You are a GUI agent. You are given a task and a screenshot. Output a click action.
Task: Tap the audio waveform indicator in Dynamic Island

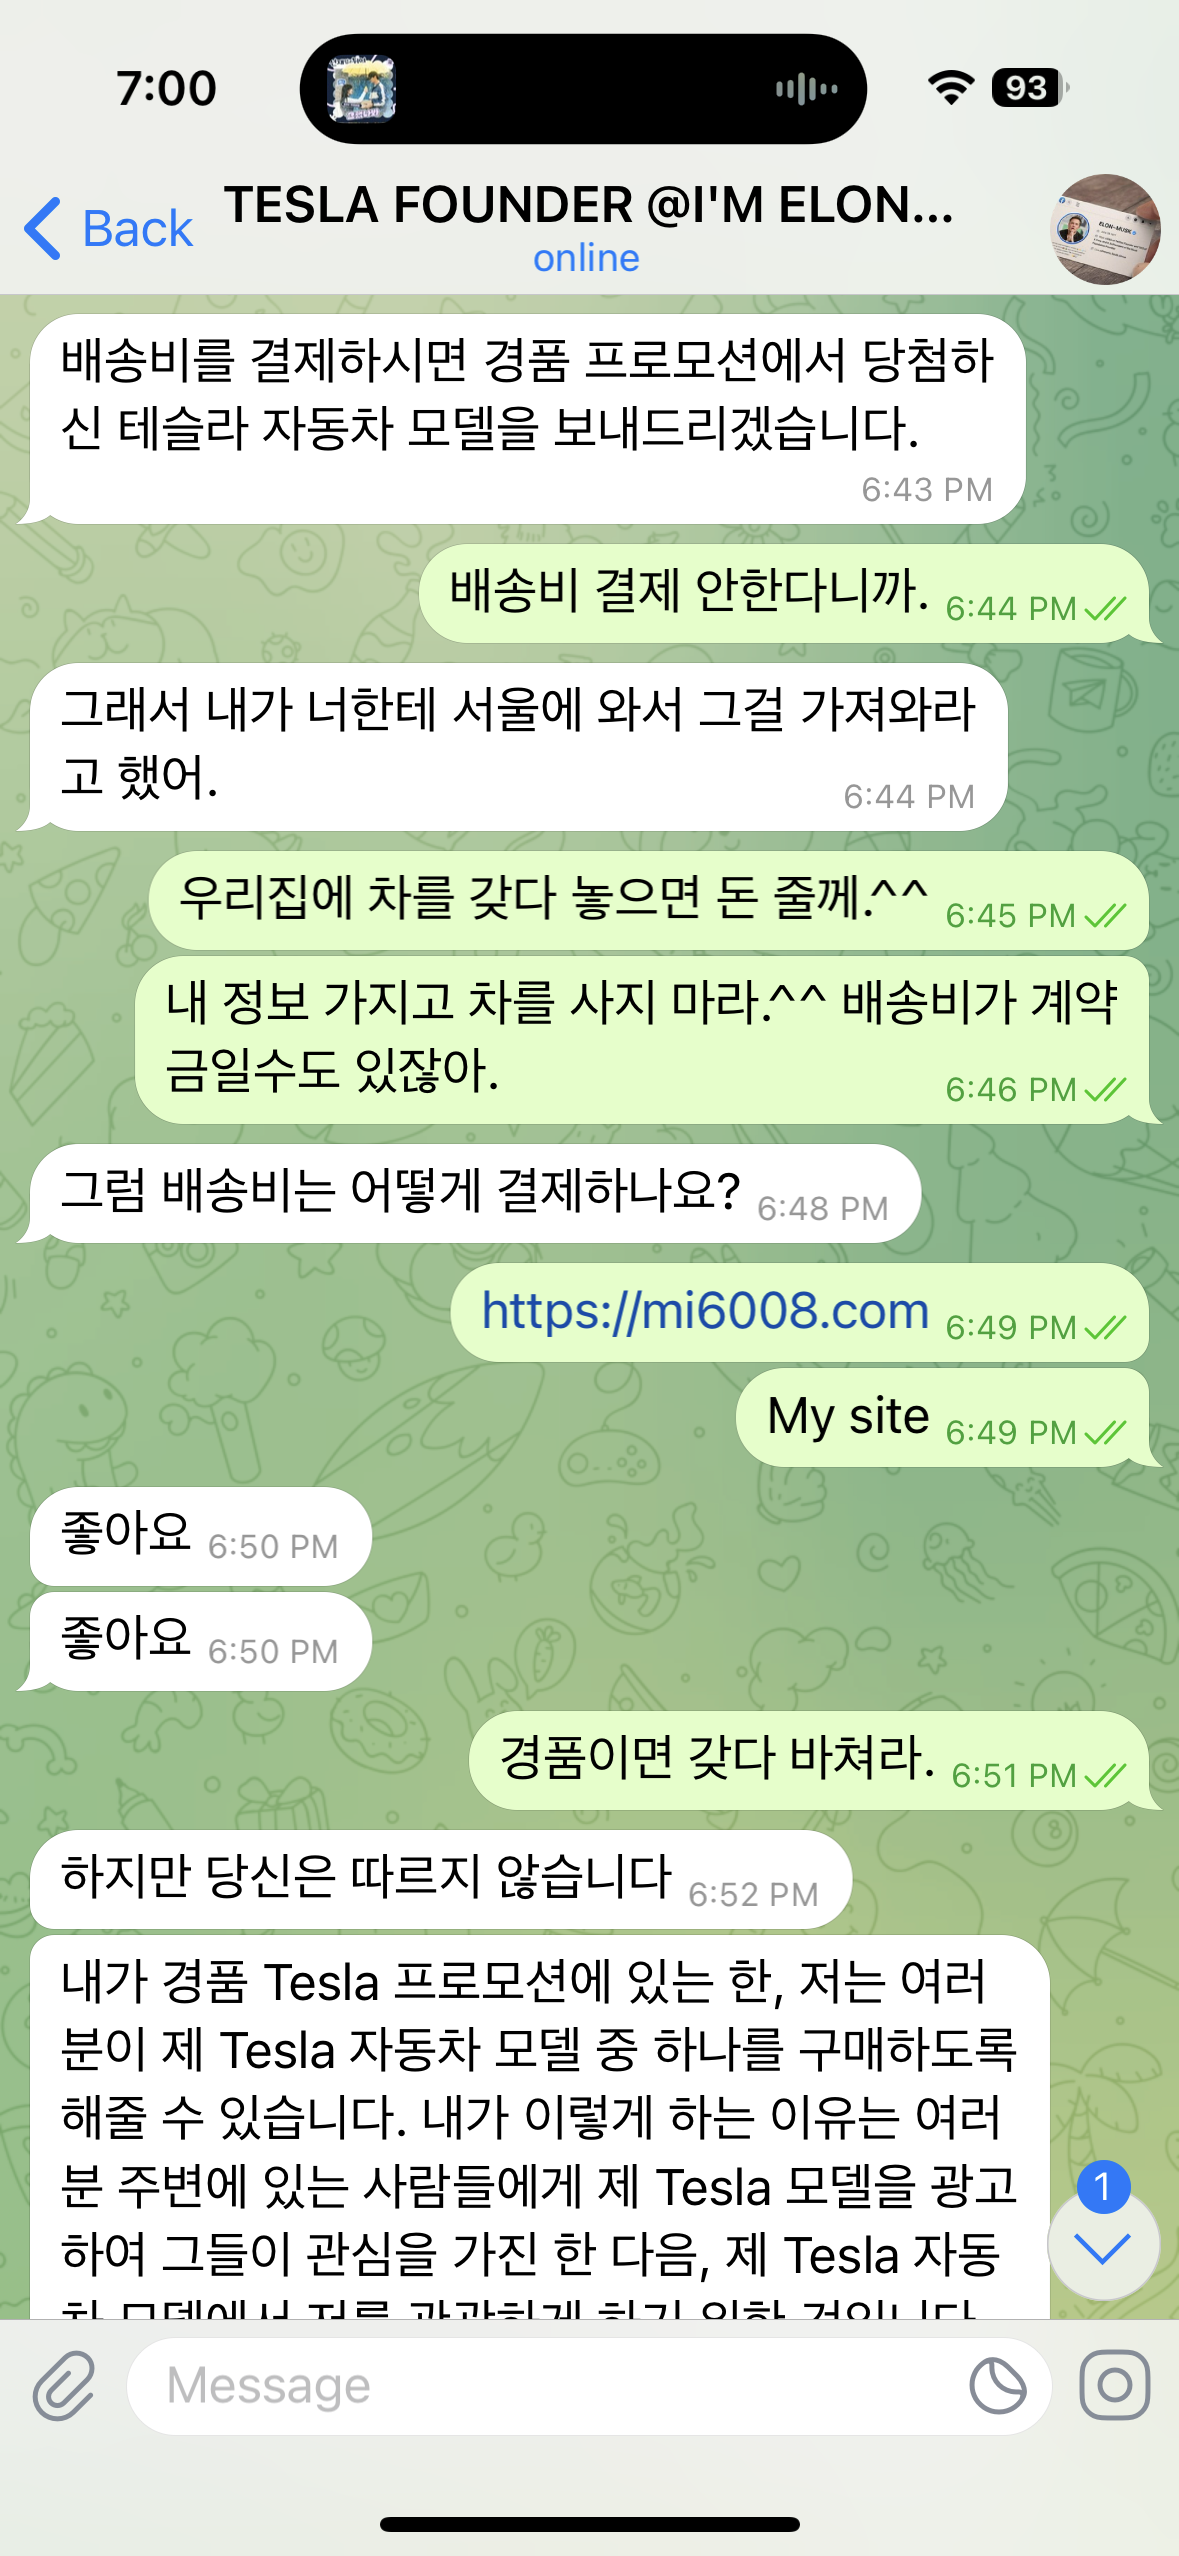[x=806, y=90]
